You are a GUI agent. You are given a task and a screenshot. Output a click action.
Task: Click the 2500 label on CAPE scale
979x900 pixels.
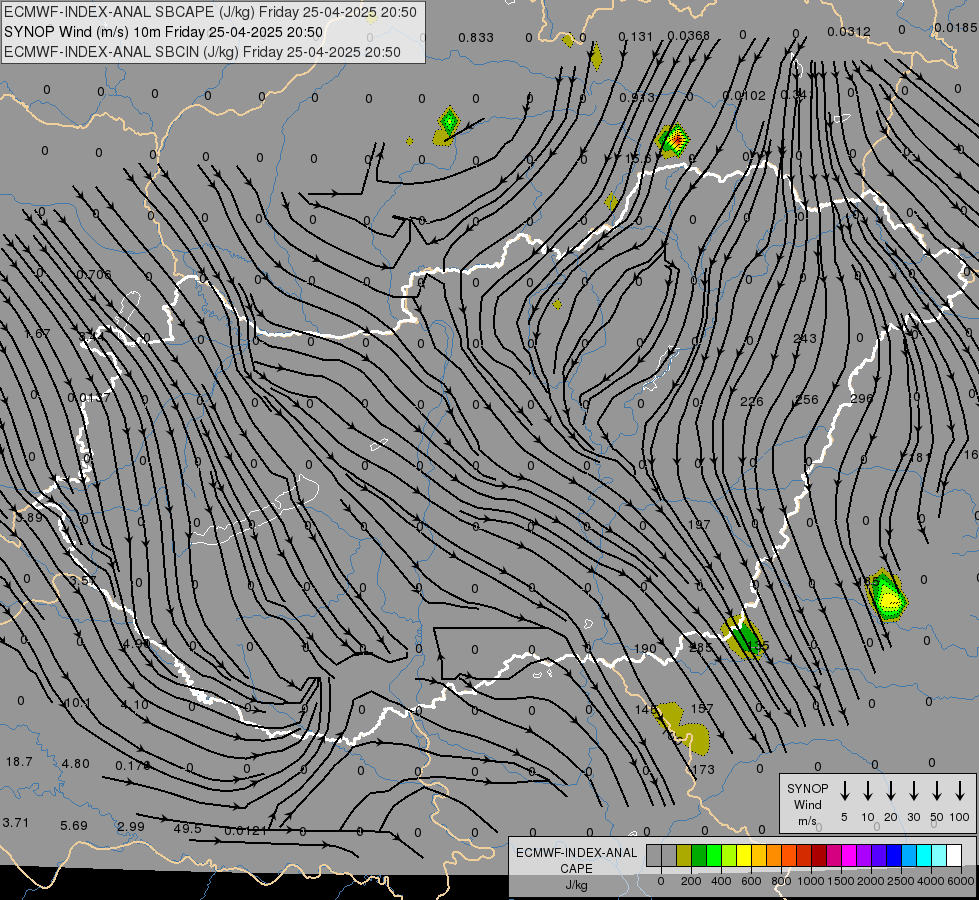(901, 881)
